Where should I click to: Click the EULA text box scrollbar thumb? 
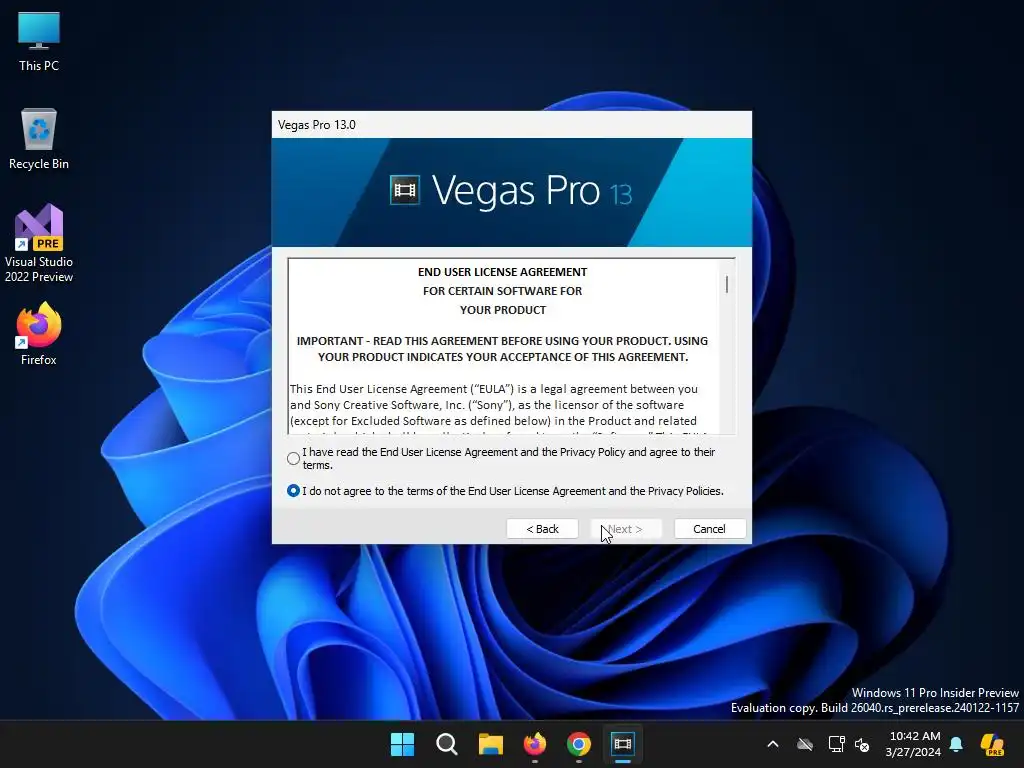click(x=727, y=283)
